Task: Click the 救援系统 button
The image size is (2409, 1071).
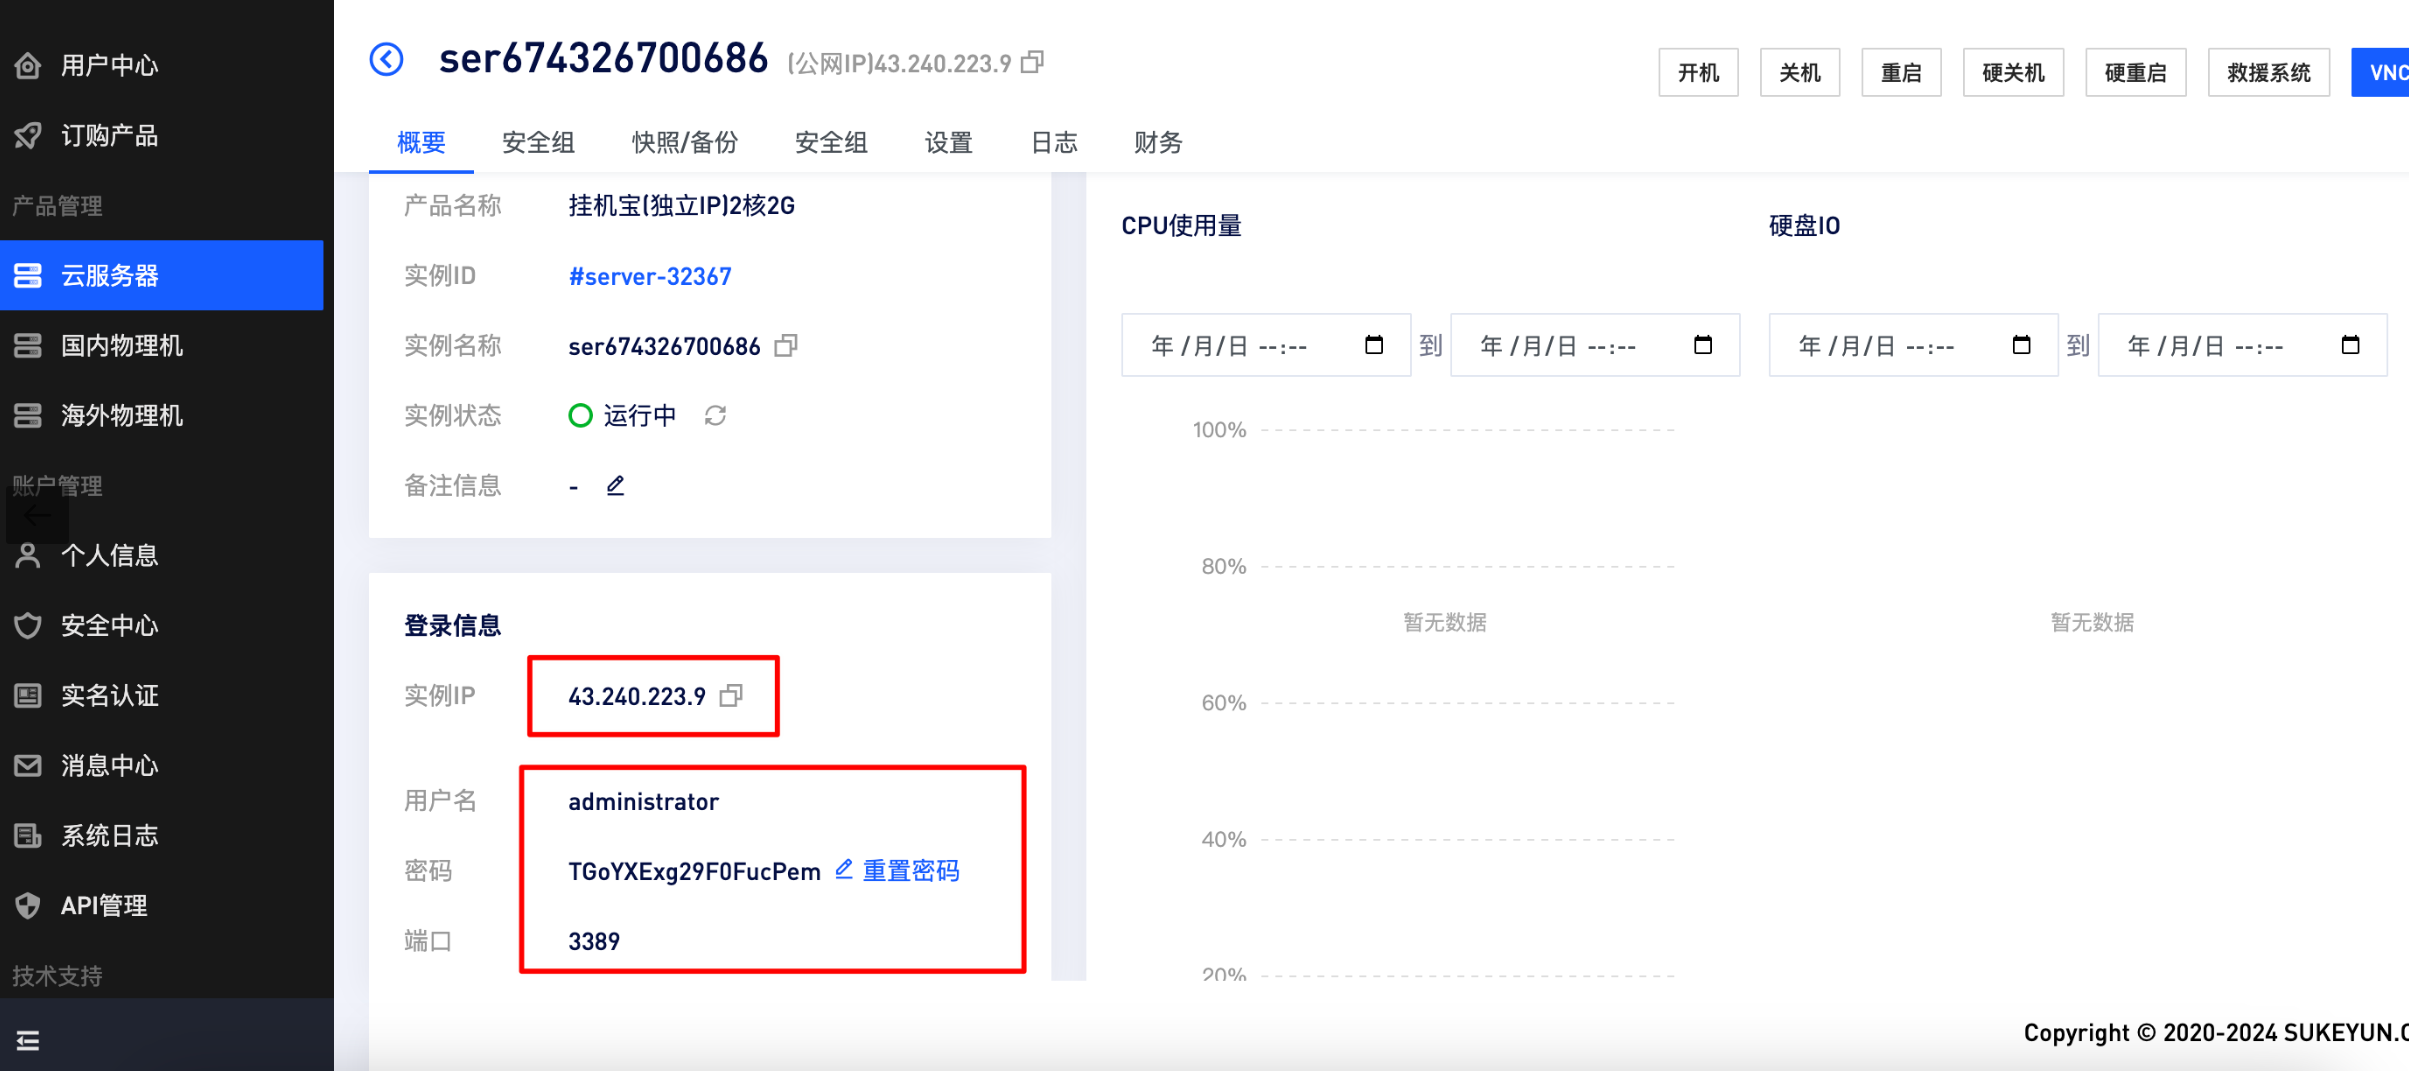Action: 2268,73
